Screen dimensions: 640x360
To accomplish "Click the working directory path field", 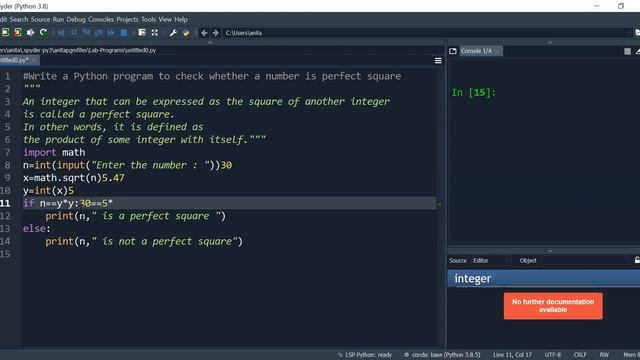I will (x=426, y=33).
